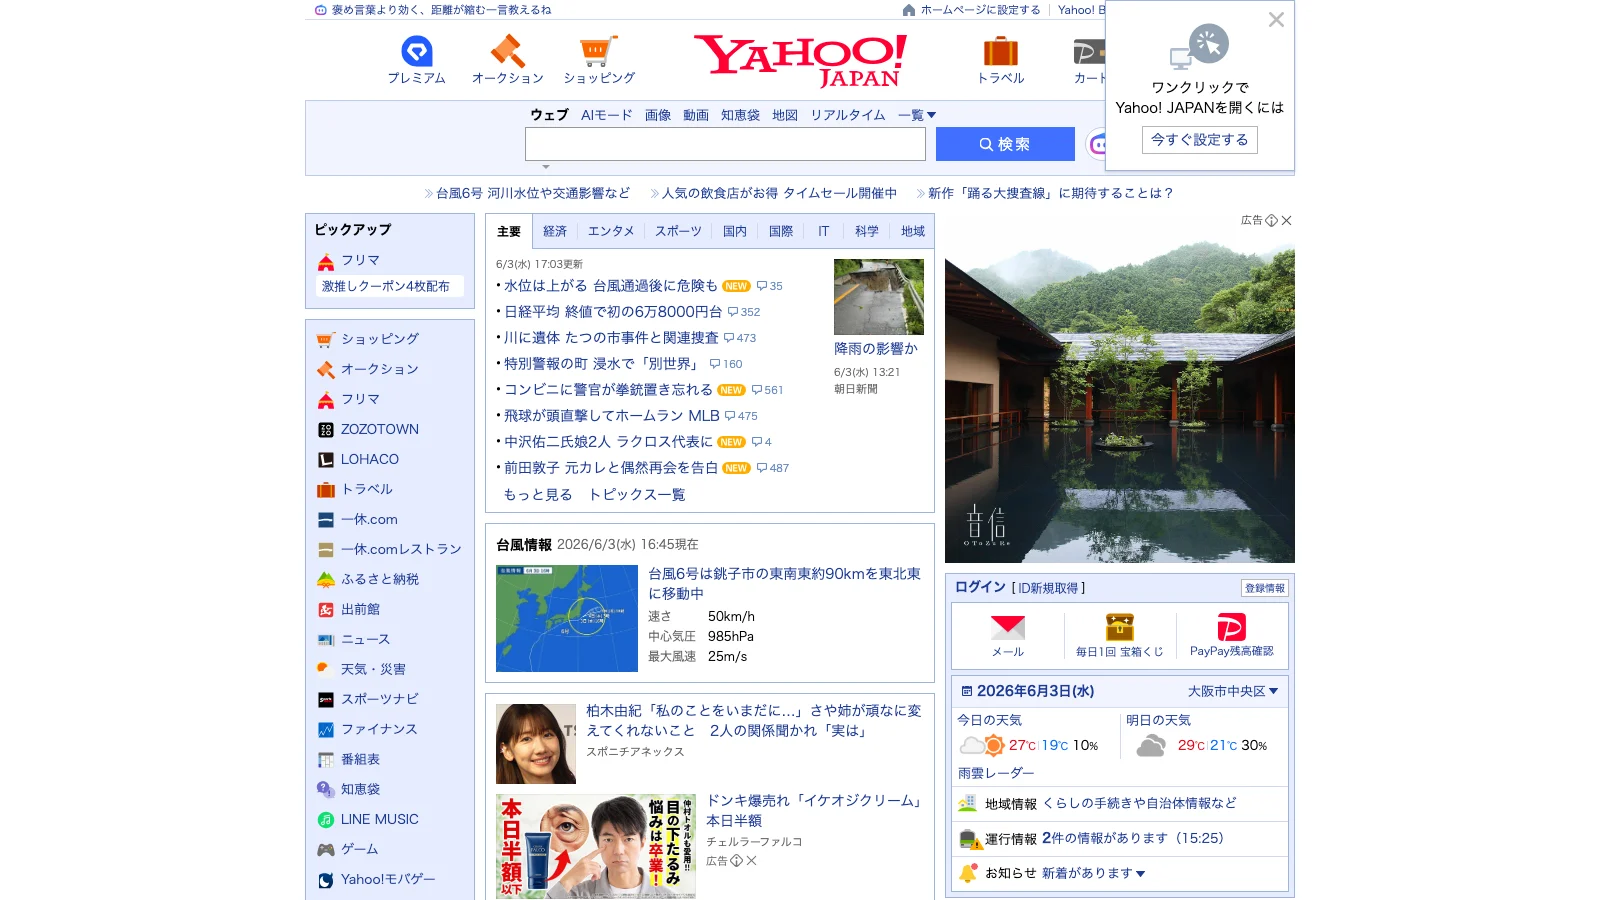
Task: Open 知恵袋 in the sidebar
Action: (x=360, y=789)
